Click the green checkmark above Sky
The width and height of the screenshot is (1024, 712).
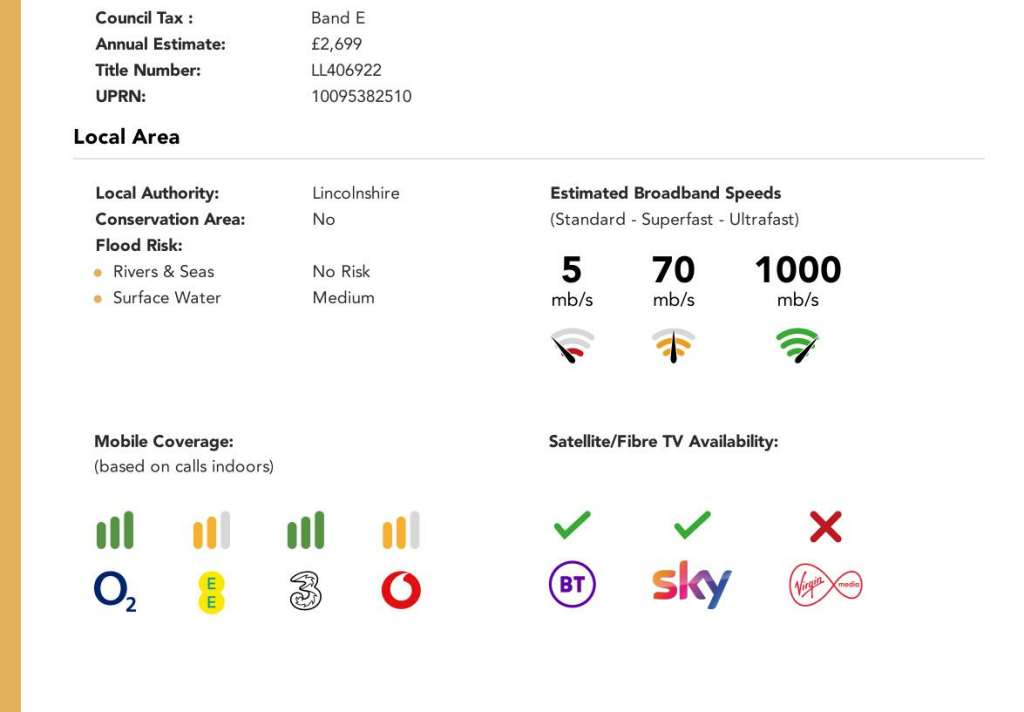tap(692, 525)
